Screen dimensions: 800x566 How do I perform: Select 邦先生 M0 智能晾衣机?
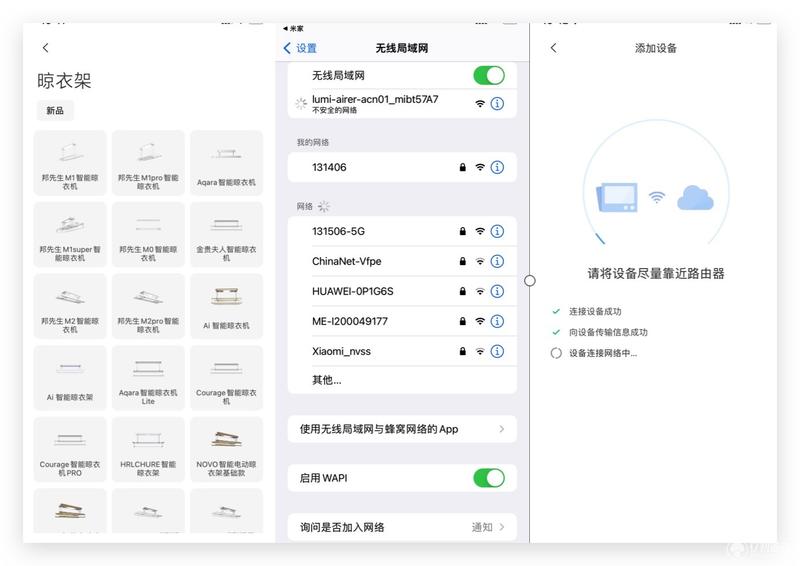pos(148,235)
